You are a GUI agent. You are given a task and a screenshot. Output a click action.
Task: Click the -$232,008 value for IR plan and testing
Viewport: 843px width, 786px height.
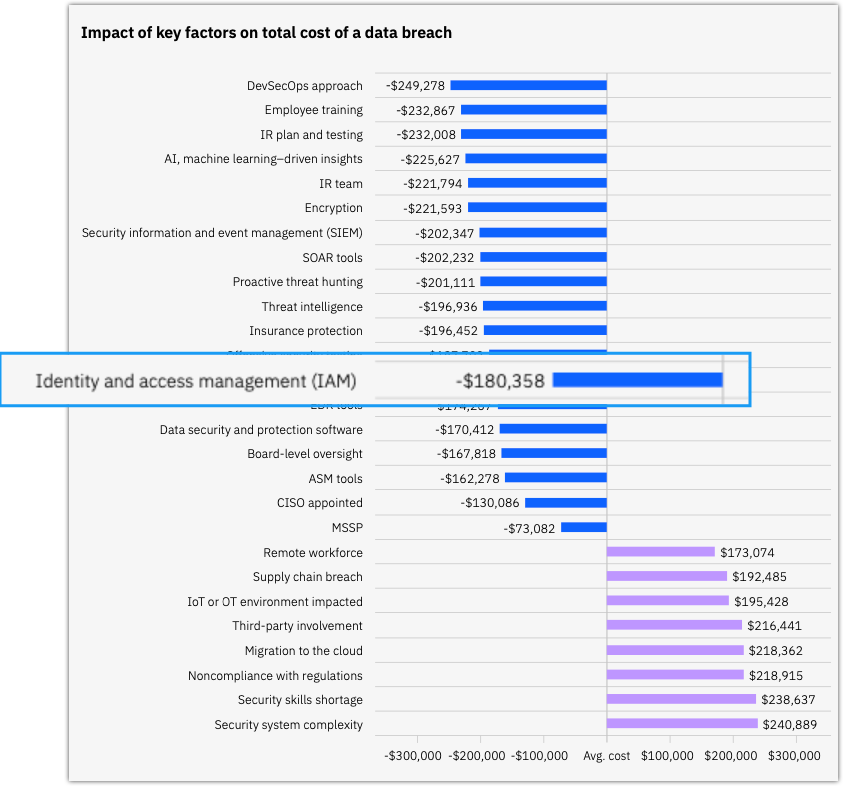pos(426,135)
